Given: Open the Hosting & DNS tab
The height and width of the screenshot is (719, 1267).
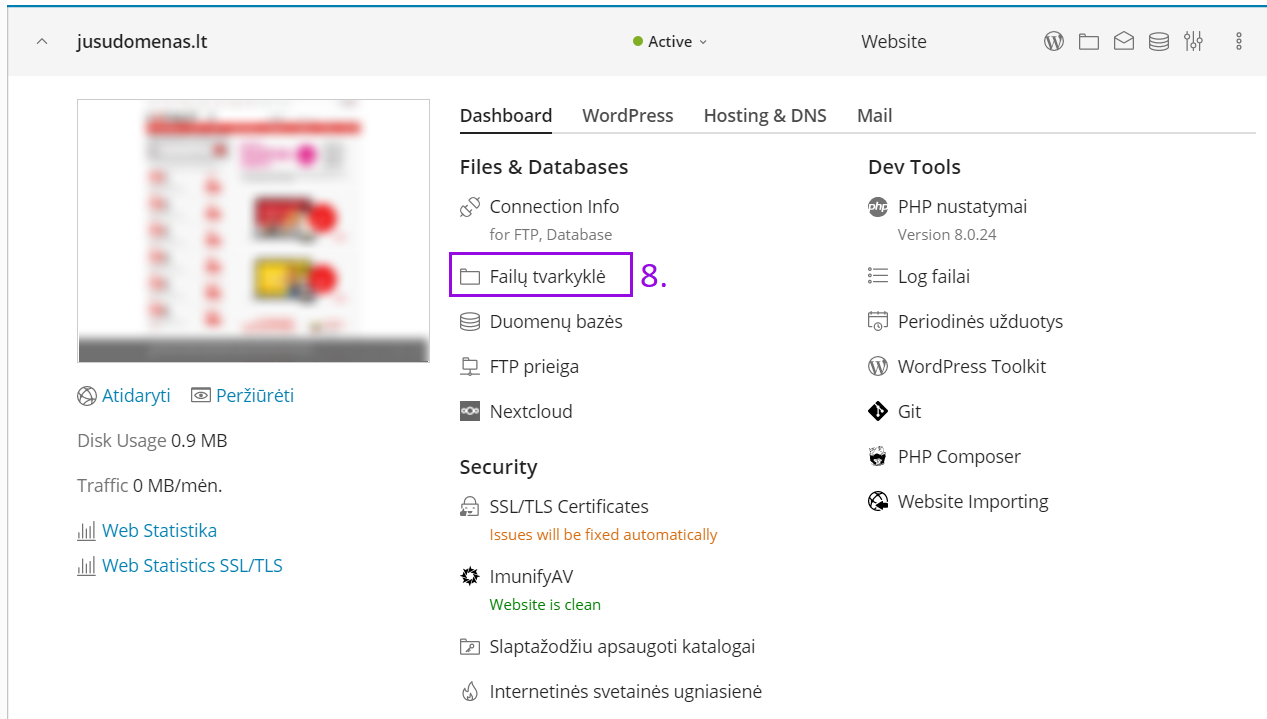Looking at the screenshot, I should tap(765, 116).
